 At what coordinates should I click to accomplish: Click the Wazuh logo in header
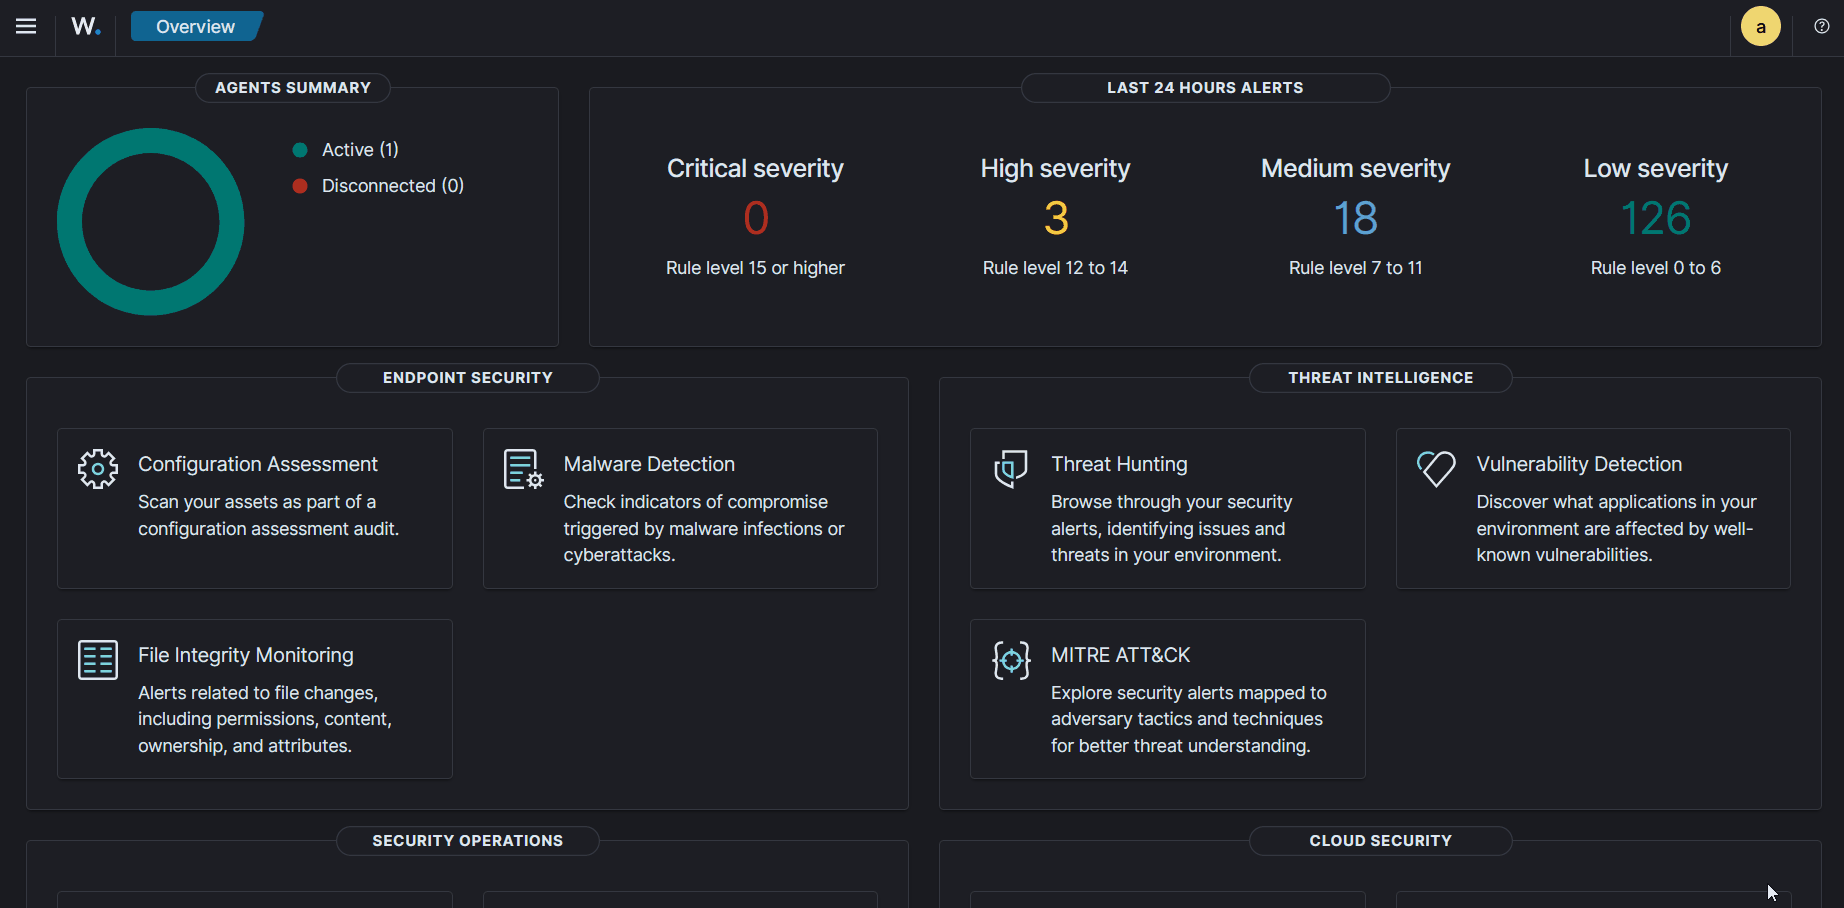[86, 27]
